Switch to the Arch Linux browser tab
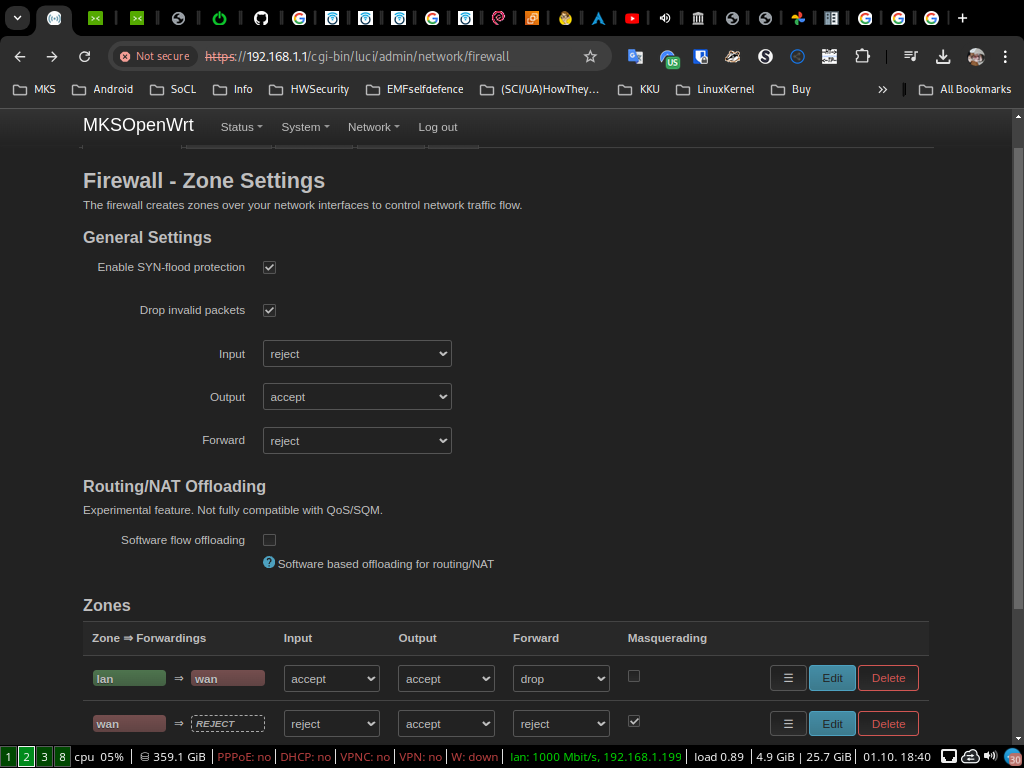This screenshot has width=1024, height=768. [x=598, y=18]
